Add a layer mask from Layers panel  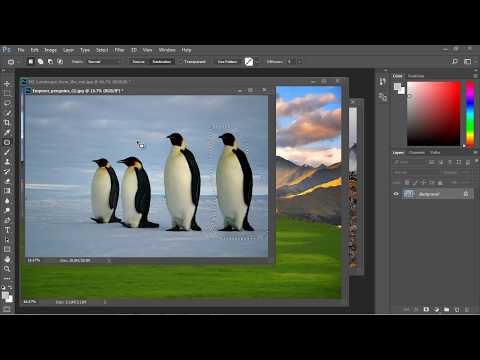pyautogui.click(x=426, y=309)
